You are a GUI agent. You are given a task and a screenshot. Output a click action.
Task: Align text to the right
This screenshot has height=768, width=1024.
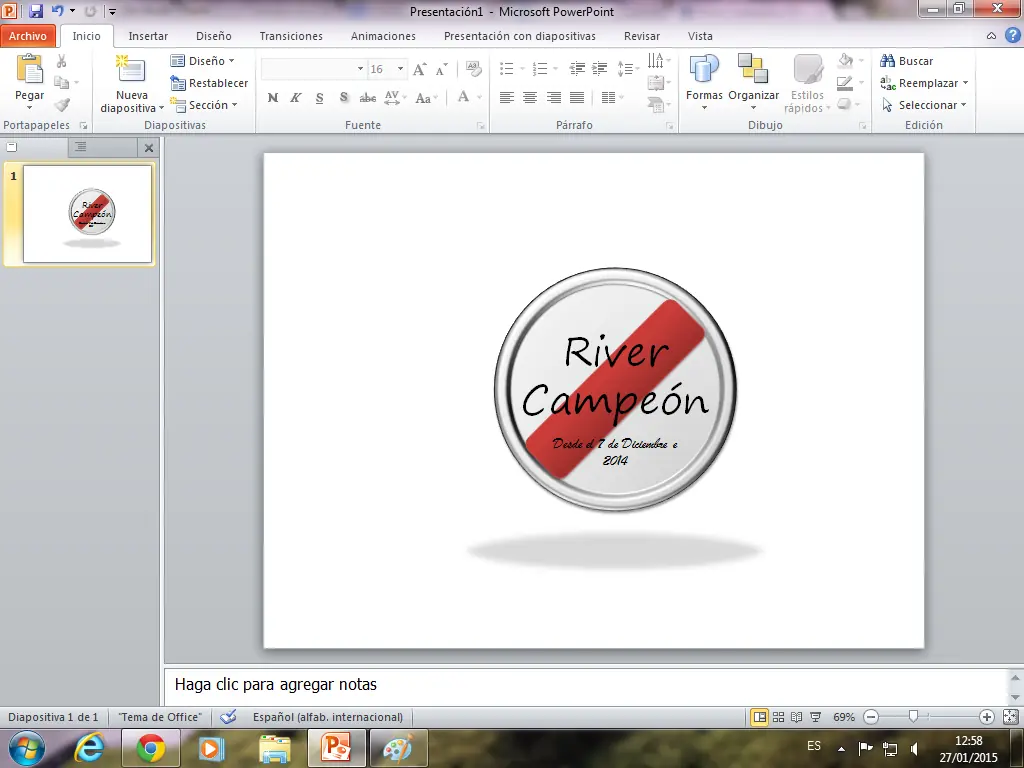click(x=554, y=98)
